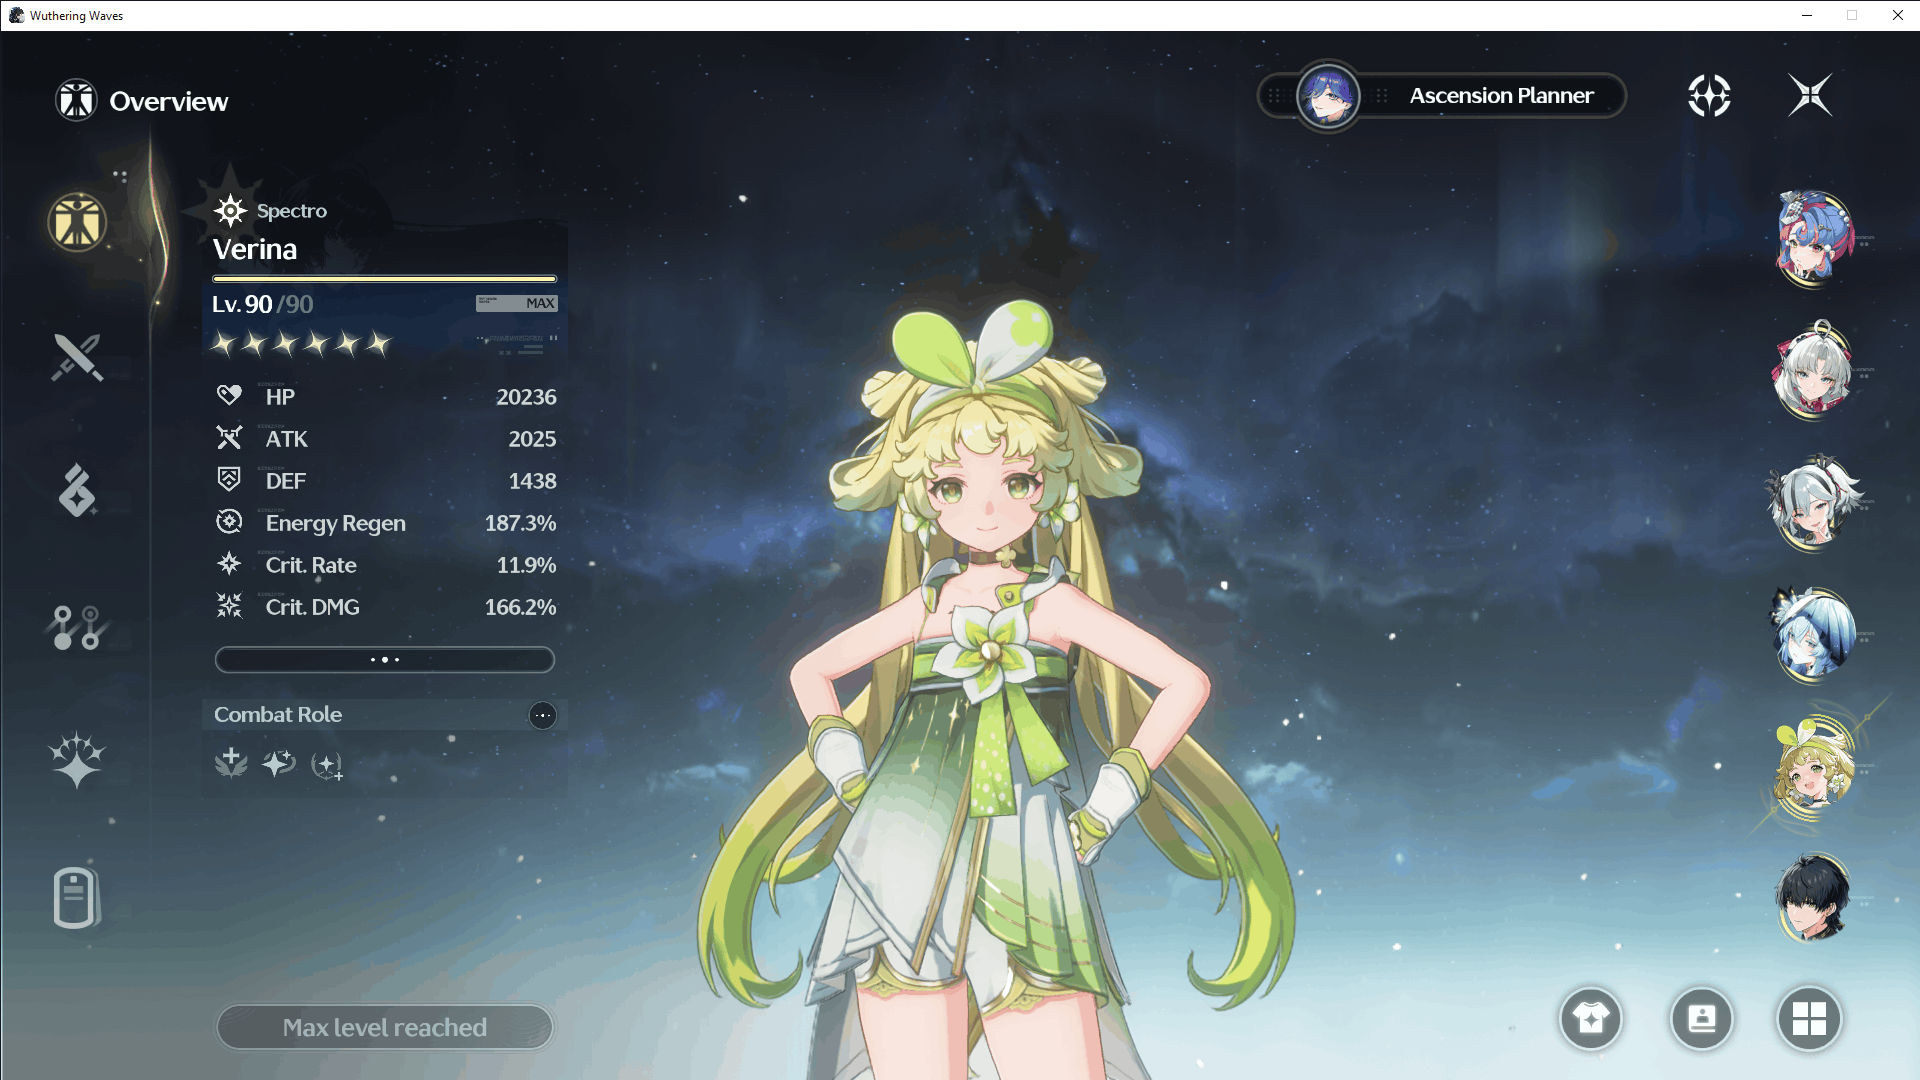
Task: Click the third combat role buff icon
Action: tap(327, 766)
